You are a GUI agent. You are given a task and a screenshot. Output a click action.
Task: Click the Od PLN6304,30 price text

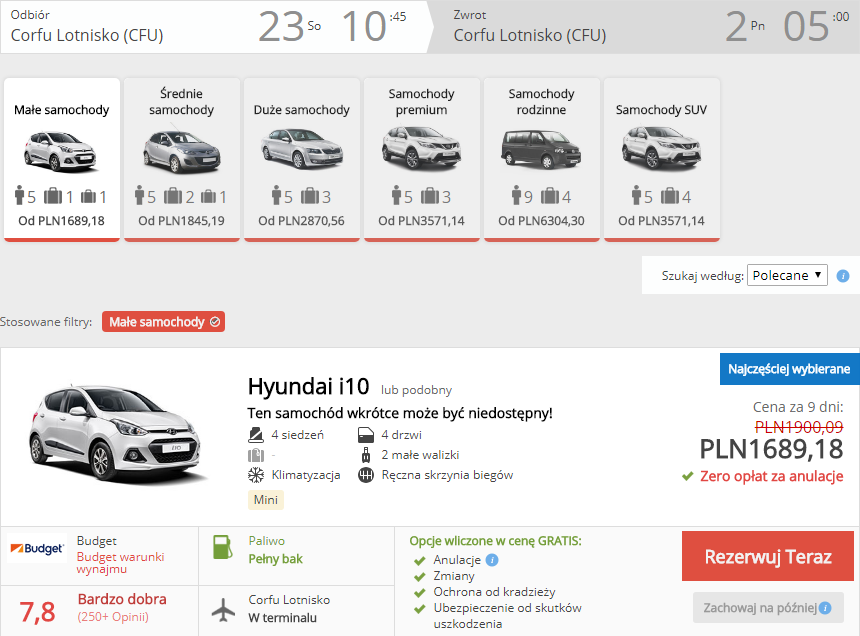(x=541, y=221)
